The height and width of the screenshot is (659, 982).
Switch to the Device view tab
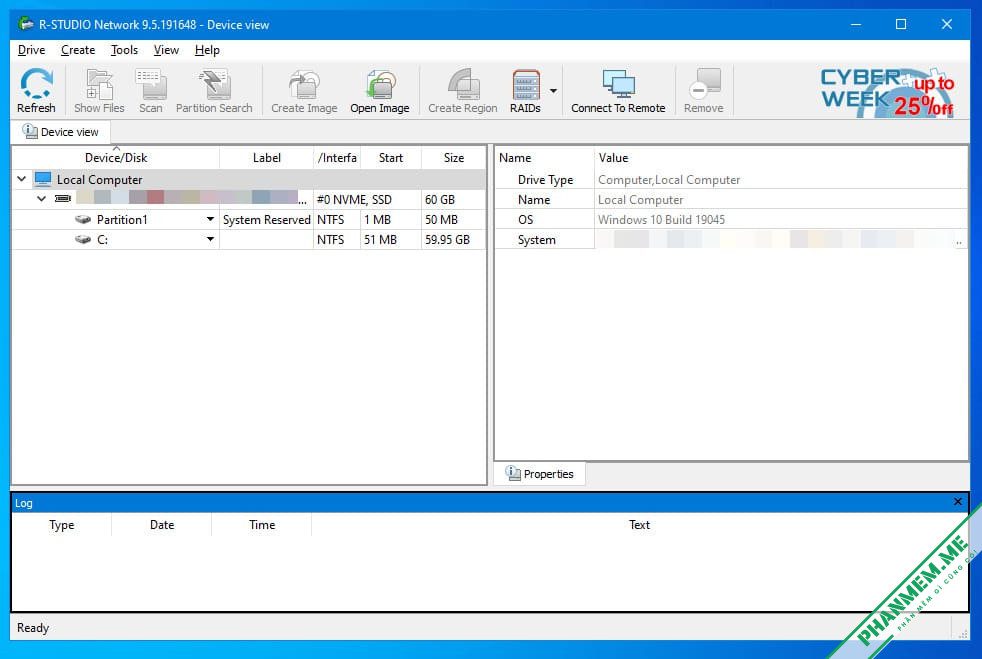(x=61, y=132)
